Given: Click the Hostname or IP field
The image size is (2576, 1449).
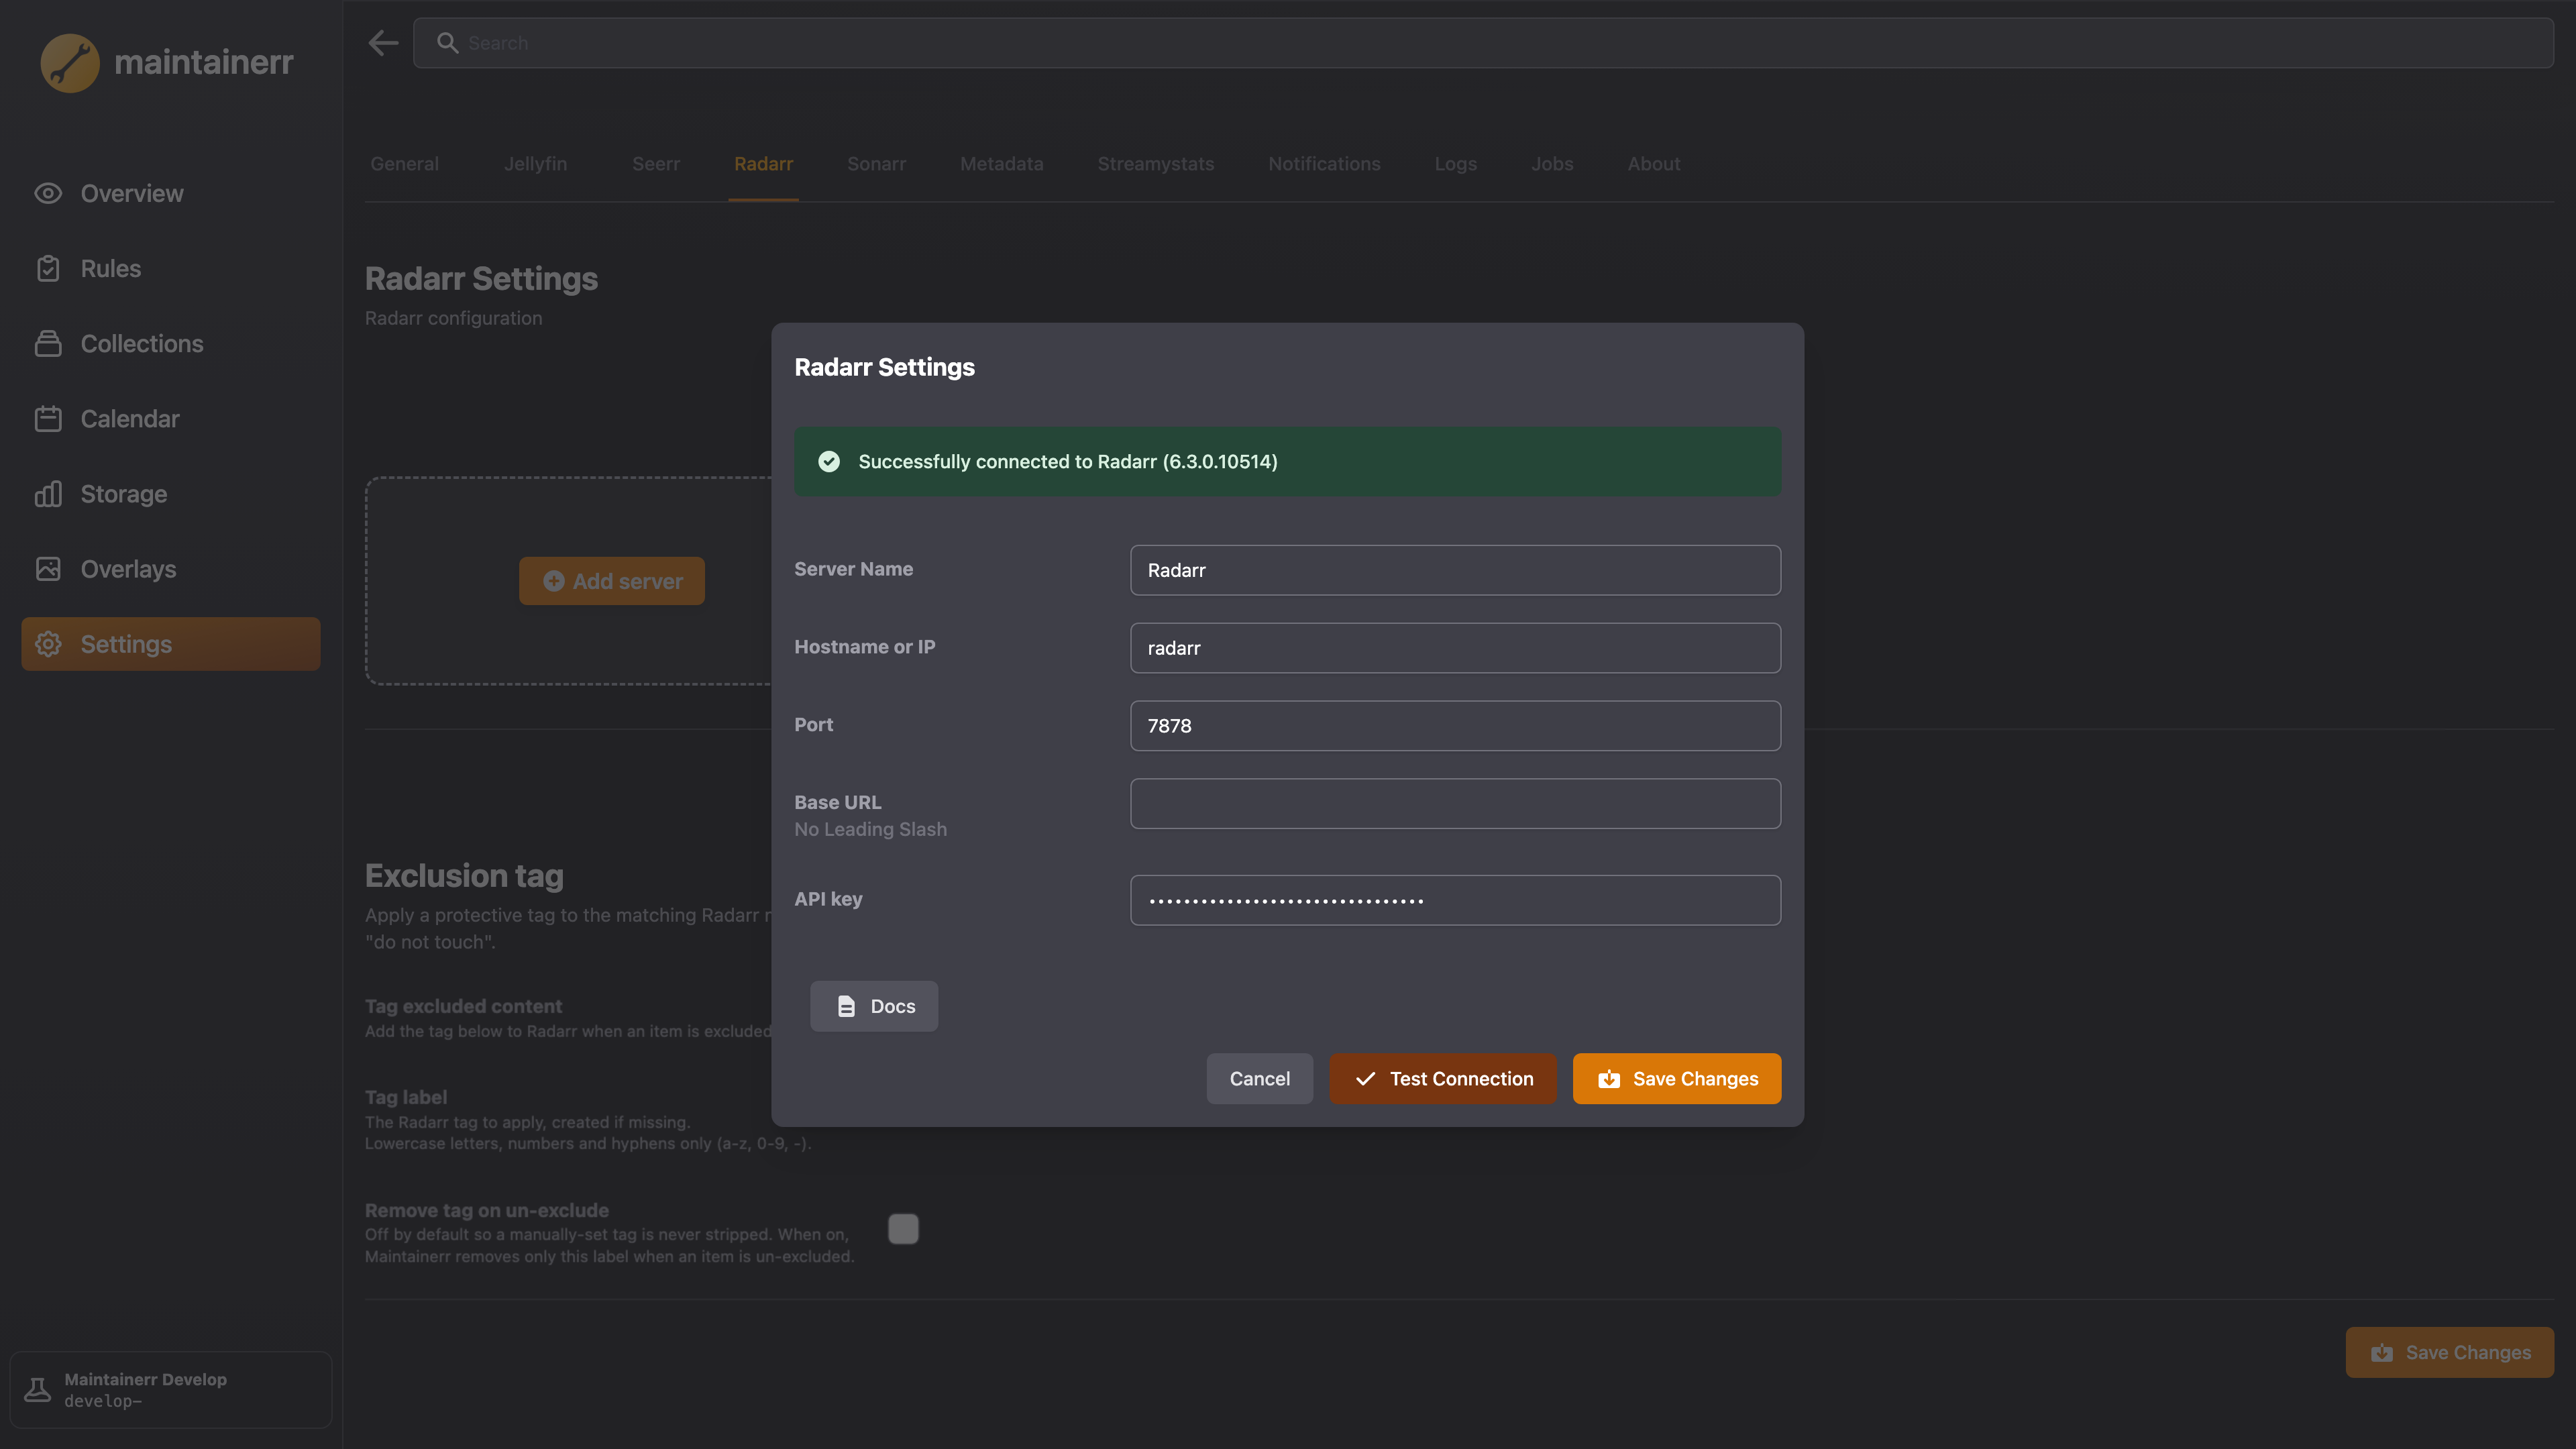Looking at the screenshot, I should point(1455,648).
